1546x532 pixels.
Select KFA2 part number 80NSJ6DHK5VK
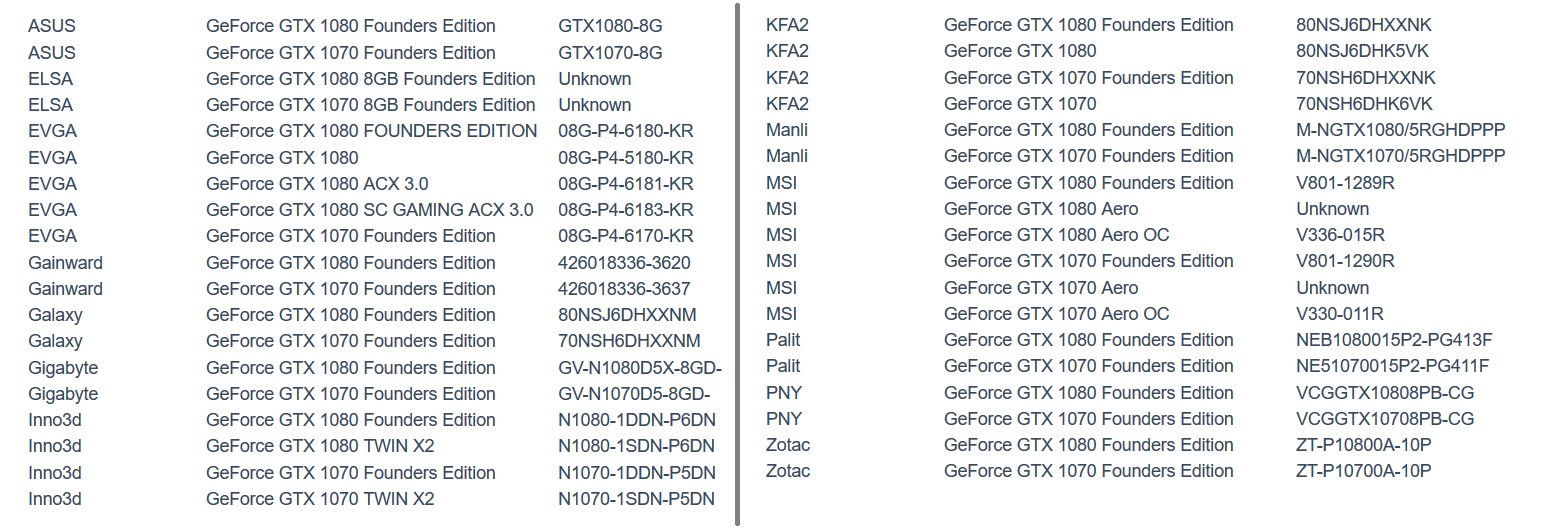(x=1363, y=51)
